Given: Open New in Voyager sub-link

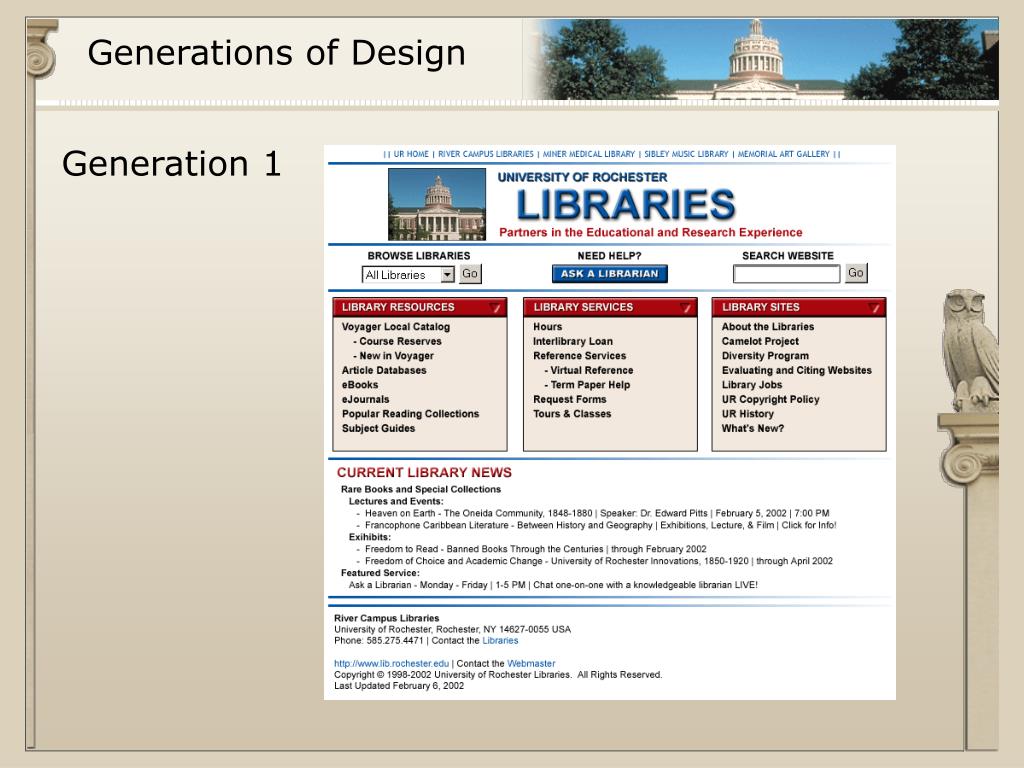Looking at the screenshot, I should (396, 356).
